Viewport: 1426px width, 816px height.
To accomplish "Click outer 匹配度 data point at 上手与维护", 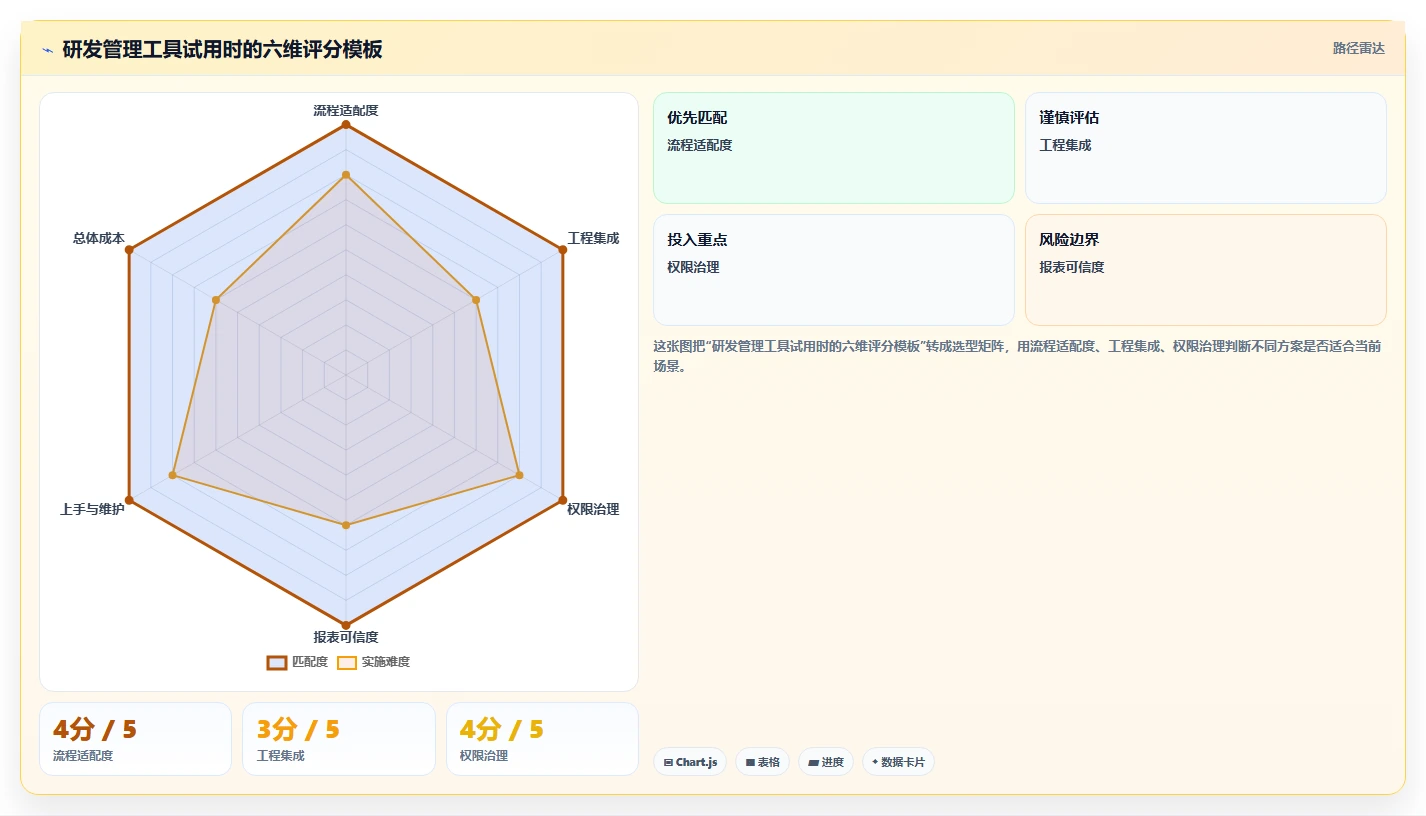I will click(129, 500).
